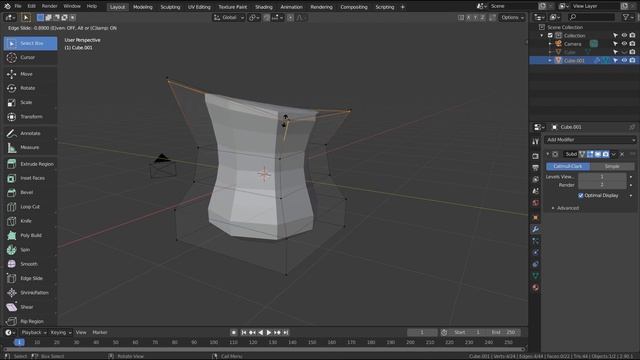The image size is (640, 360).
Task: Select the Catmull-Clark subdivision type
Action: (x=568, y=167)
